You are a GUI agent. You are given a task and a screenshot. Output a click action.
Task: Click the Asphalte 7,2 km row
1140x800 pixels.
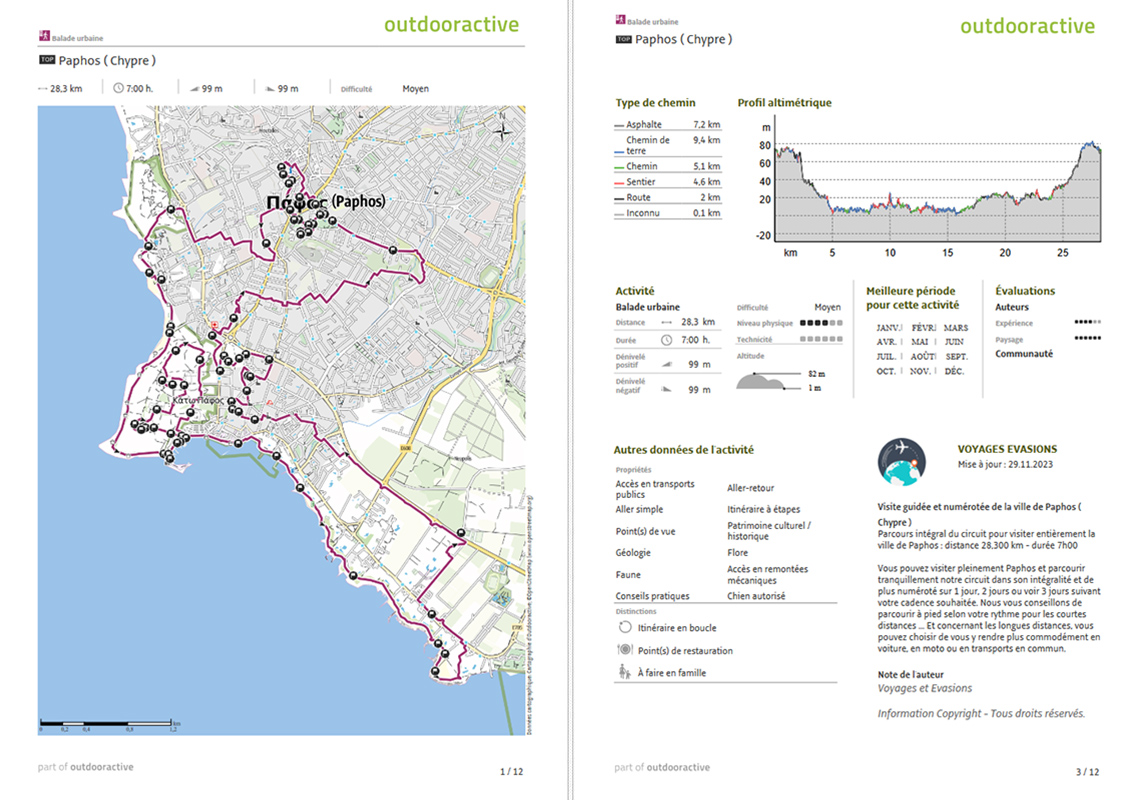667,124
